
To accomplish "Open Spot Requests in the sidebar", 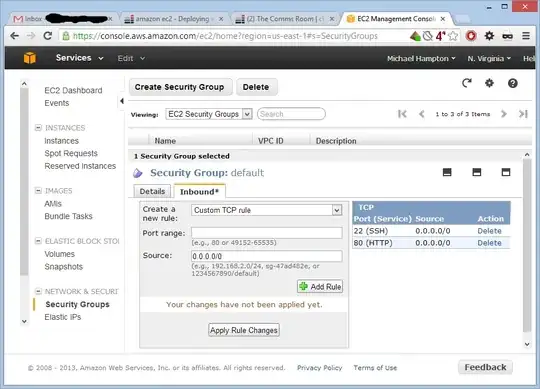I will tap(71, 153).
